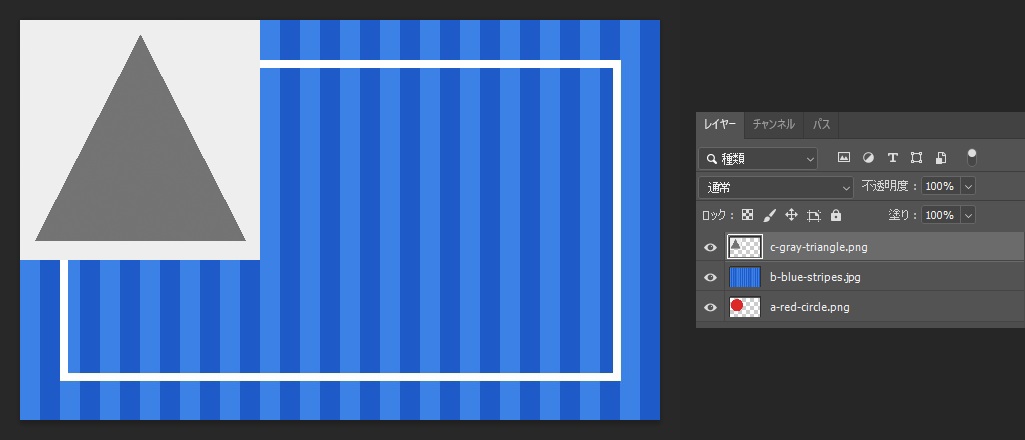Image resolution: width=1025 pixels, height=440 pixels.
Task: Lock all padlock icon
Action: click(836, 215)
